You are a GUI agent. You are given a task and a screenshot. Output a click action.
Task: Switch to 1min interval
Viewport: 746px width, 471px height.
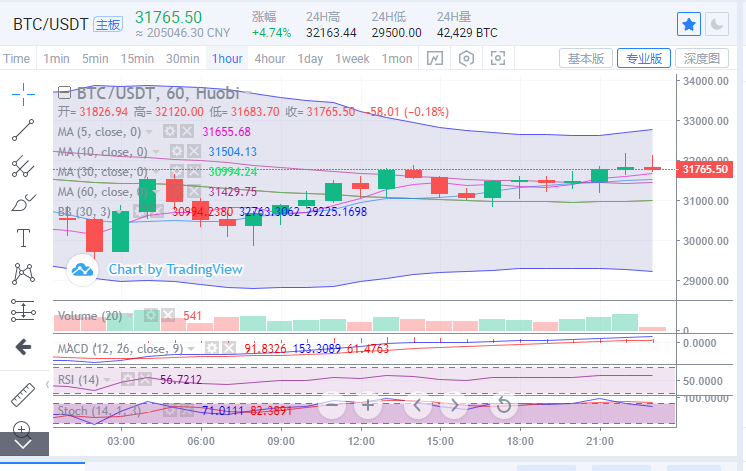(56, 59)
